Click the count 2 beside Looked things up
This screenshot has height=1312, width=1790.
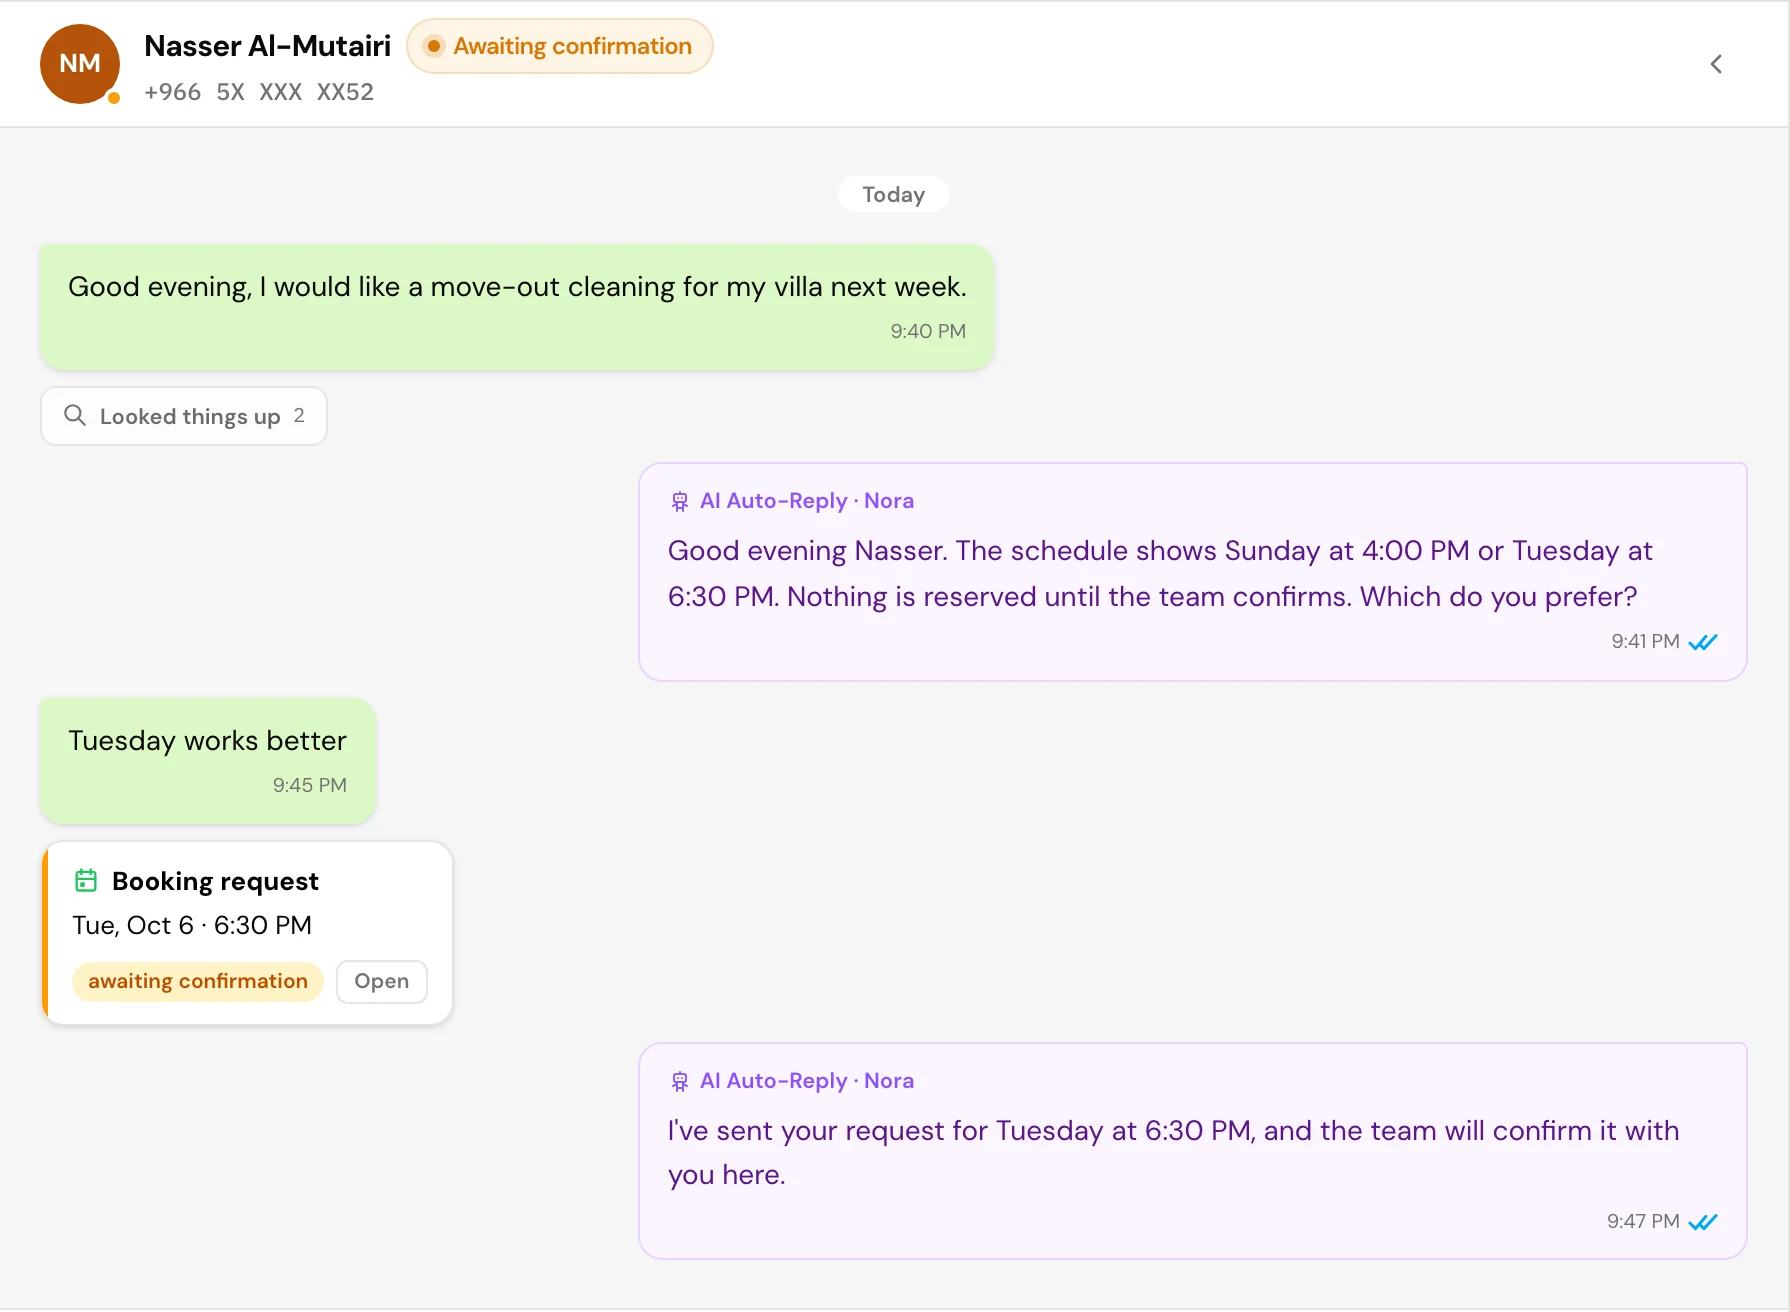tap(299, 415)
